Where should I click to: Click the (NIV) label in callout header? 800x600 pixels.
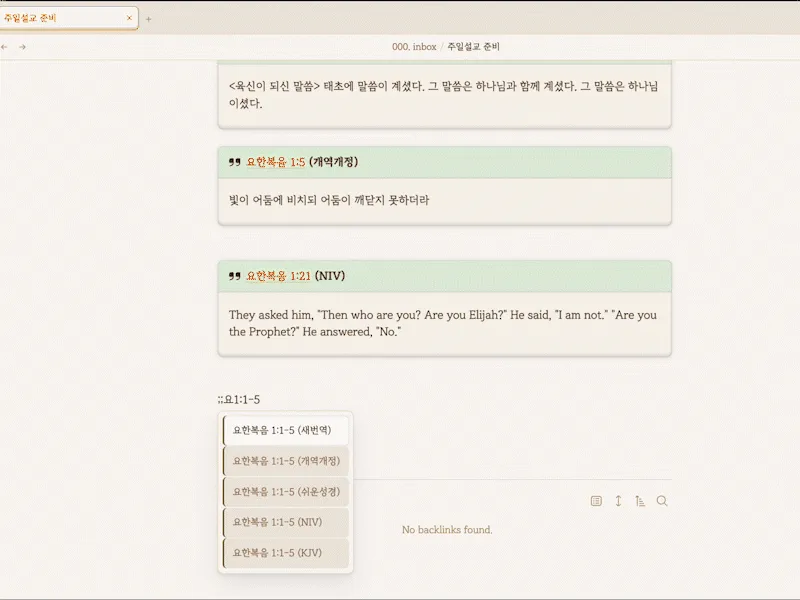click(330, 276)
